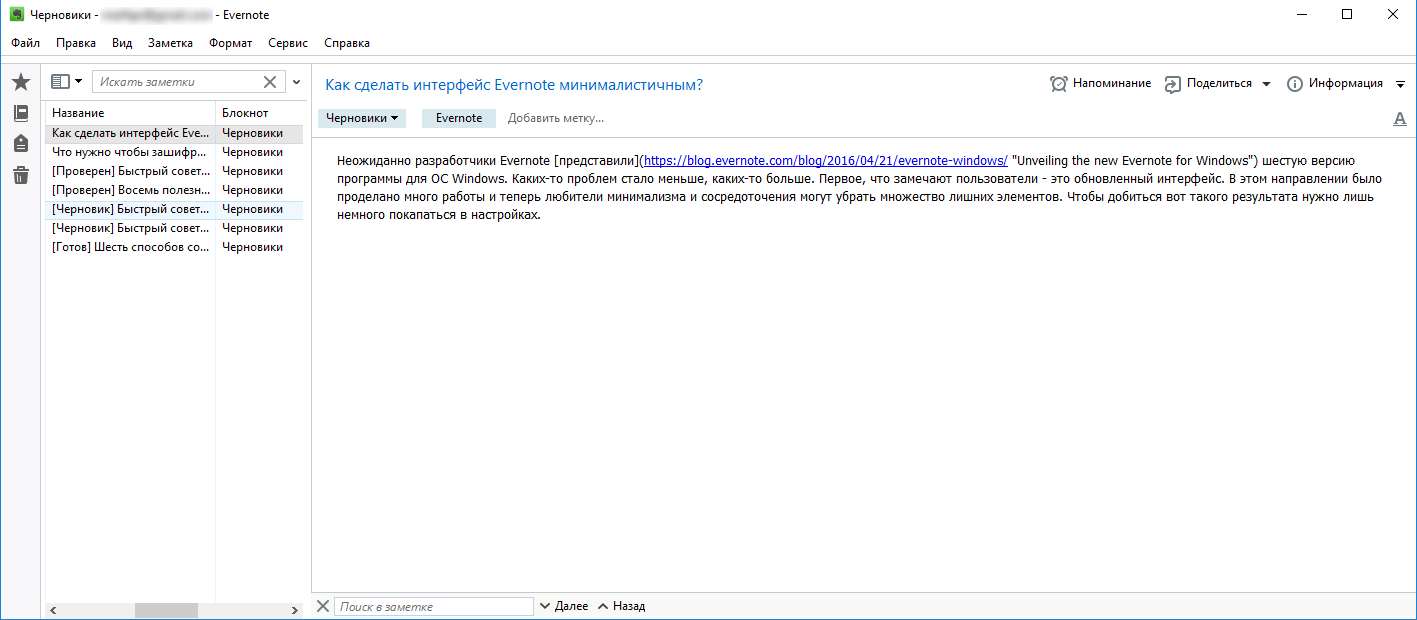The image size is (1417, 620).
Task: Click the note title 'Как сделать интерфейс Evernote минималистичным?'
Action: pyautogui.click(x=514, y=85)
